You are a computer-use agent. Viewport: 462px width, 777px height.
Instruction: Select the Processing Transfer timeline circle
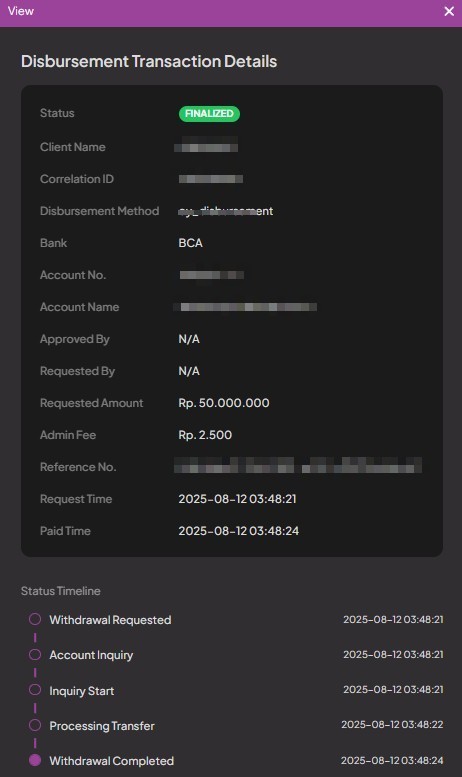click(x=35, y=725)
